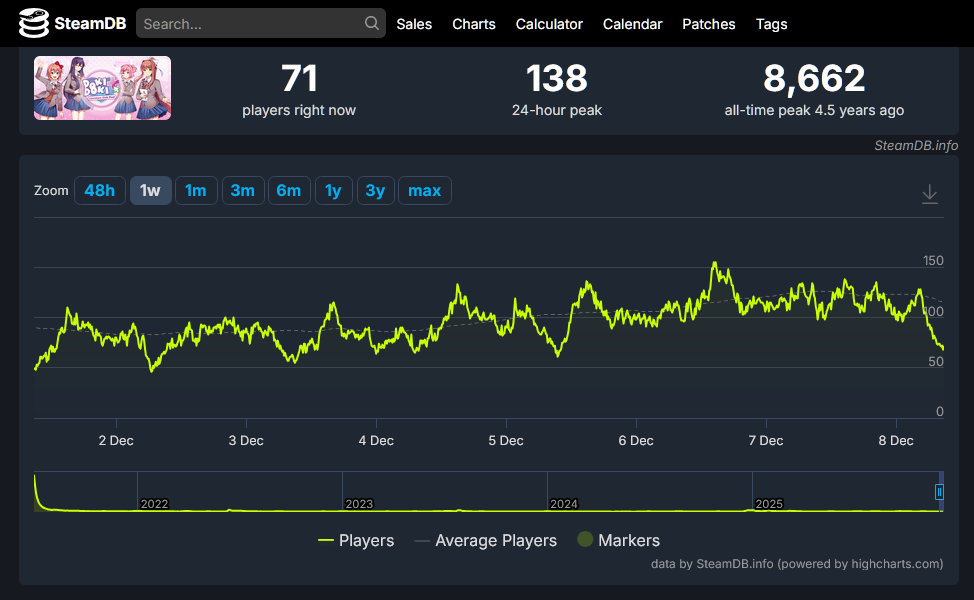Click the '50' y-axis label
This screenshot has width=974, height=600.
click(x=936, y=361)
